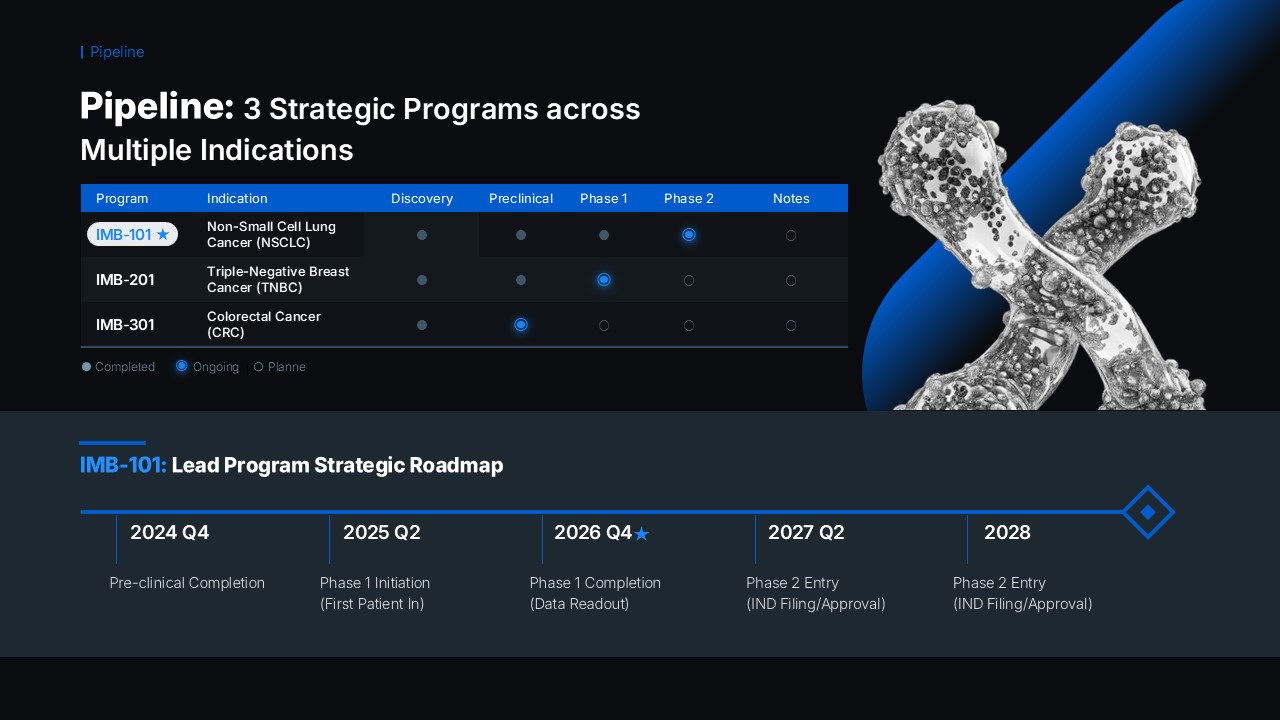Image resolution: width=1280 pixels, height=720 pixels.
Task: Click the star icon beside IMB-101
Action: (x=163, y=235)
